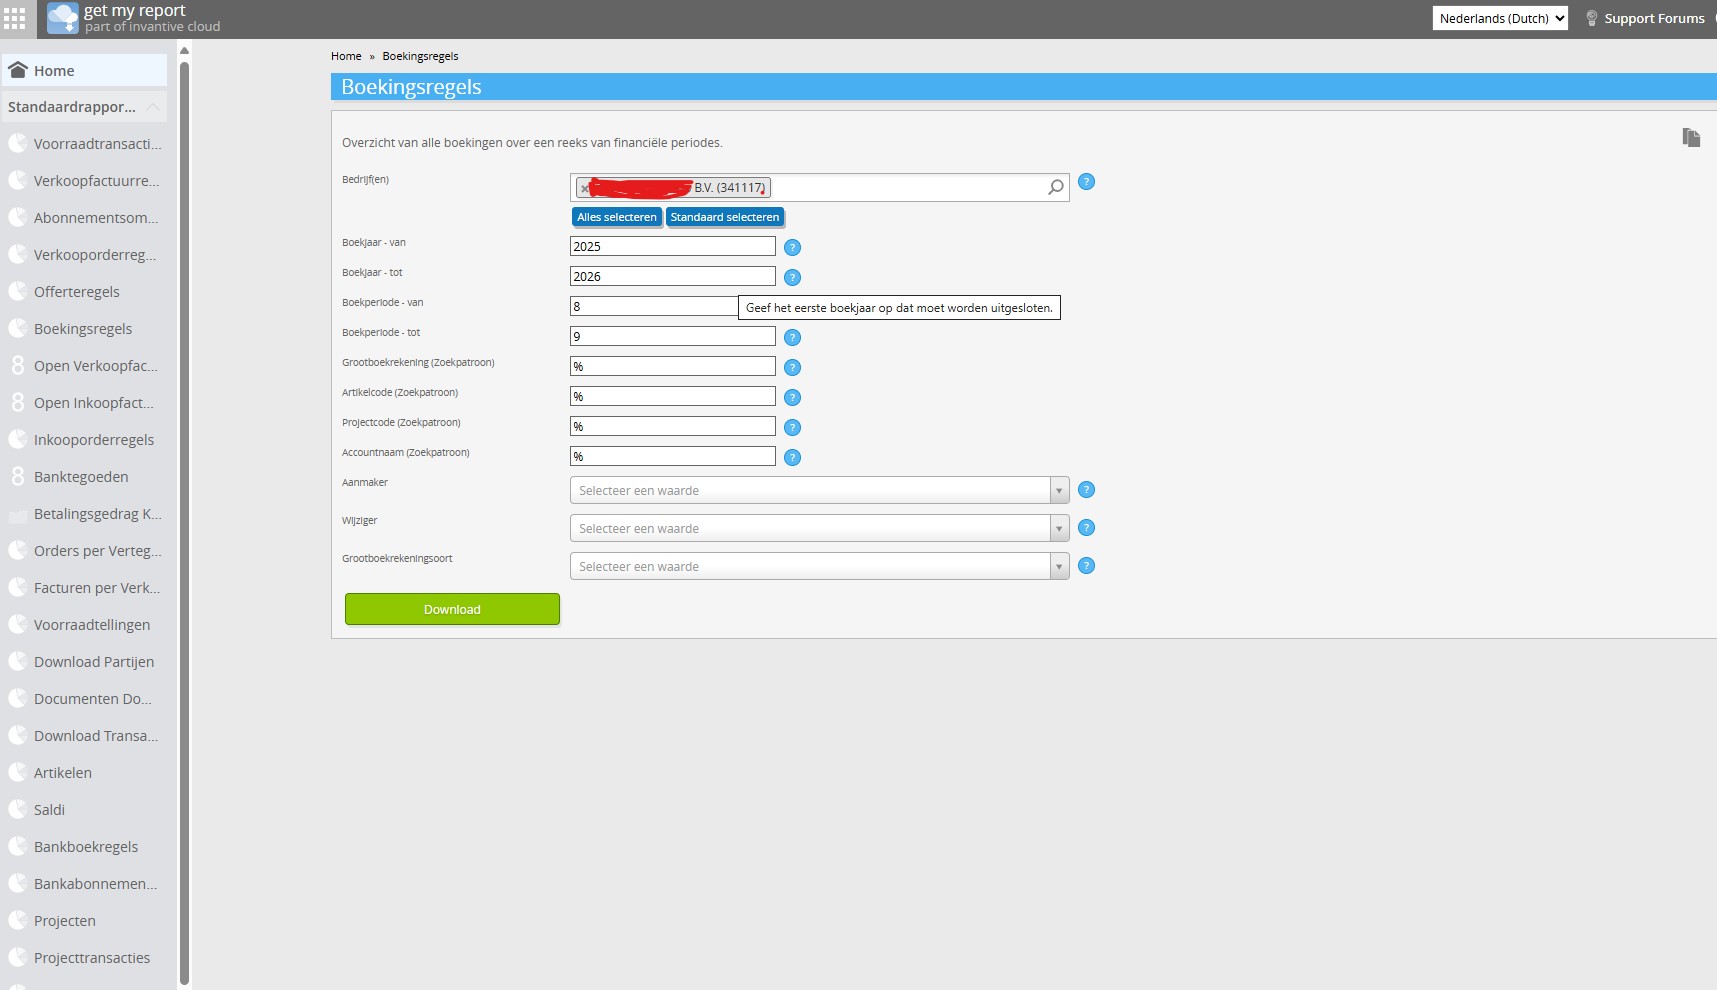Collapse the Standaardrapporten sidebar section
This screenshot has width=1717, height=990.
point(152,107)
